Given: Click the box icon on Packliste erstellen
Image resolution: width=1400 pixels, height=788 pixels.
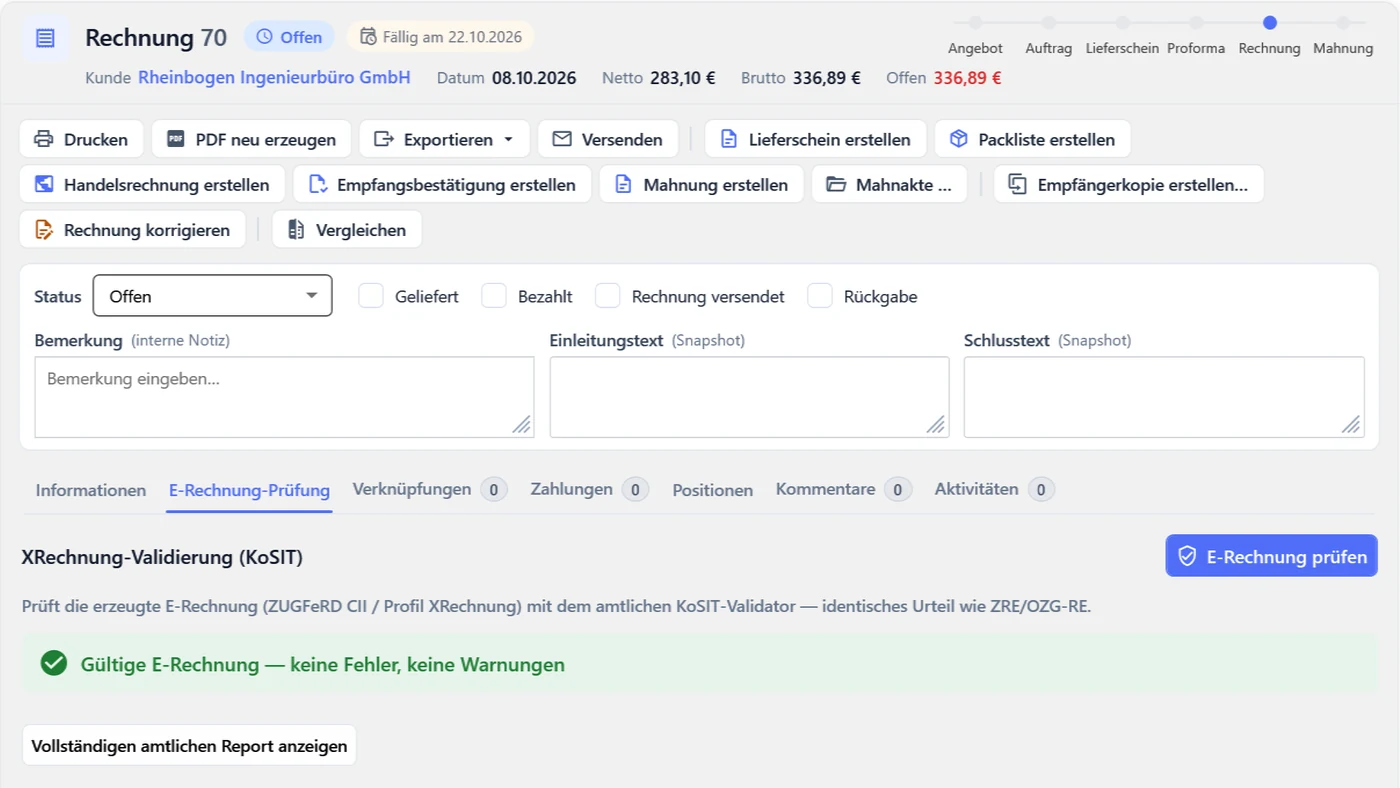Looking at the screenshot, I should 959,139.
